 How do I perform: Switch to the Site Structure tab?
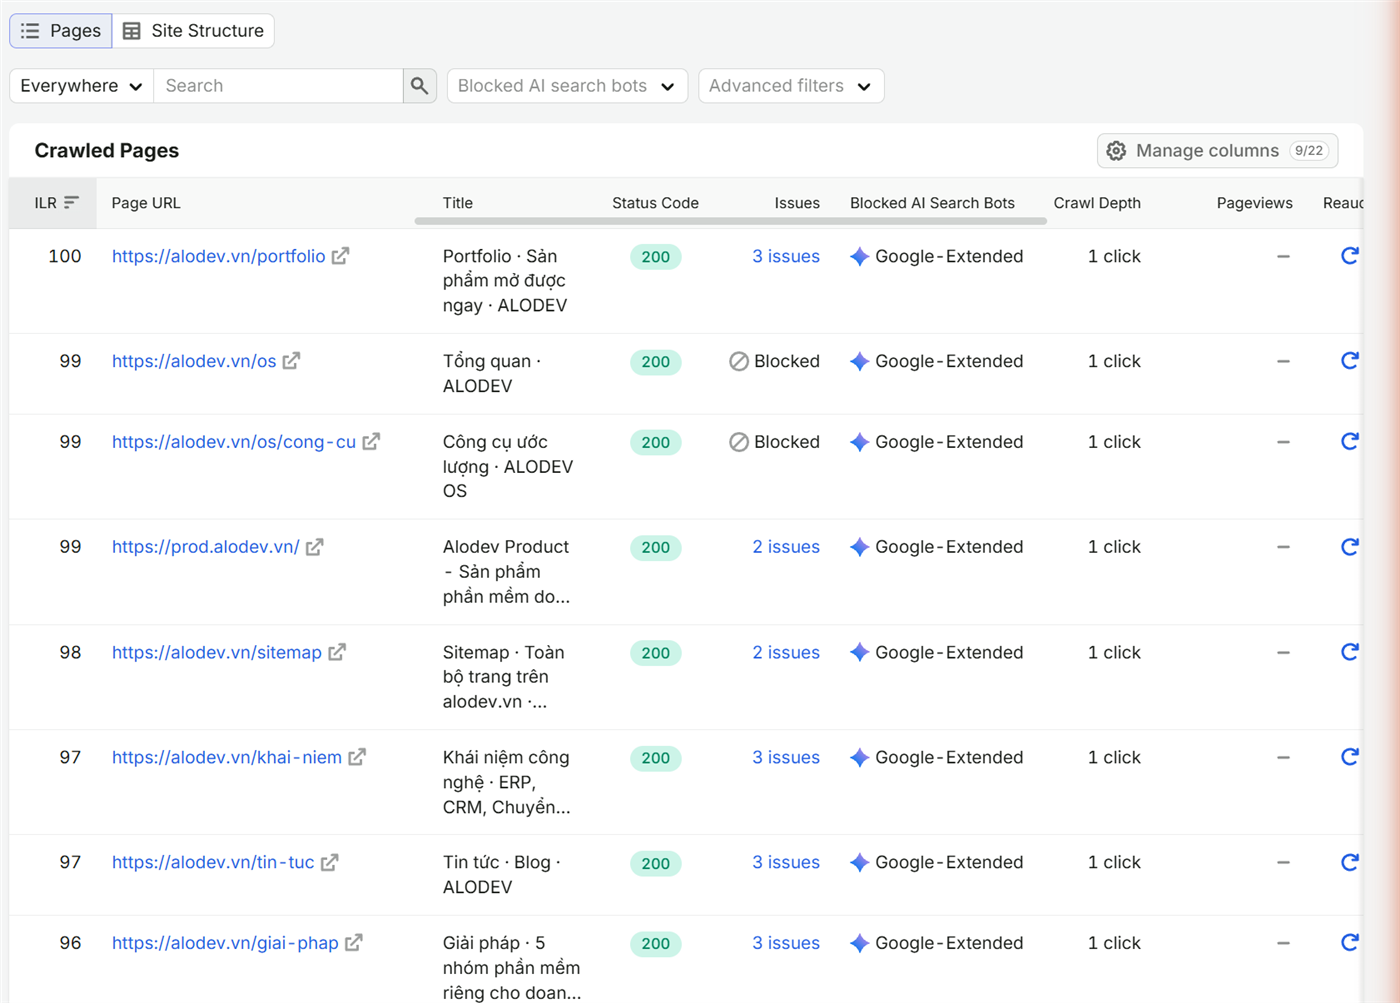193,31
